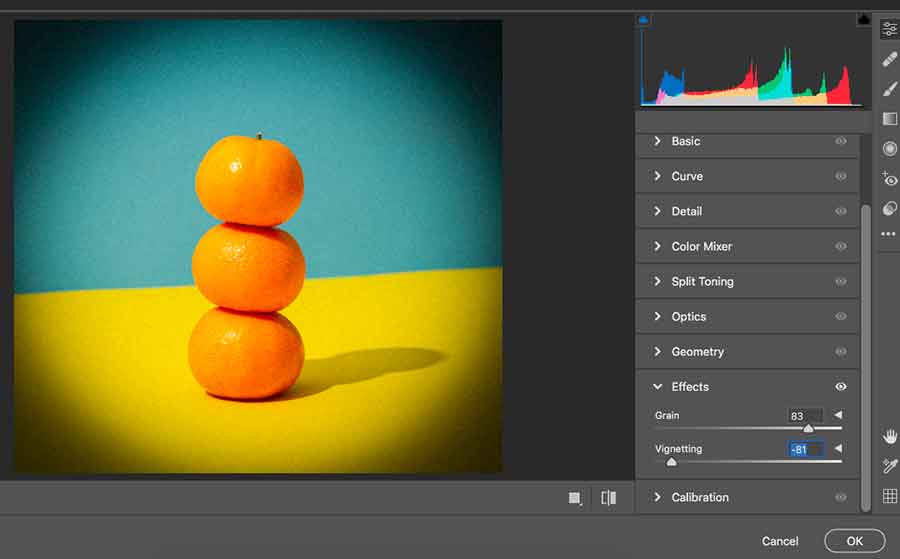Select the Adjustment Brush tool
Screen dimensions: 900x559
(x=890, y=89)
